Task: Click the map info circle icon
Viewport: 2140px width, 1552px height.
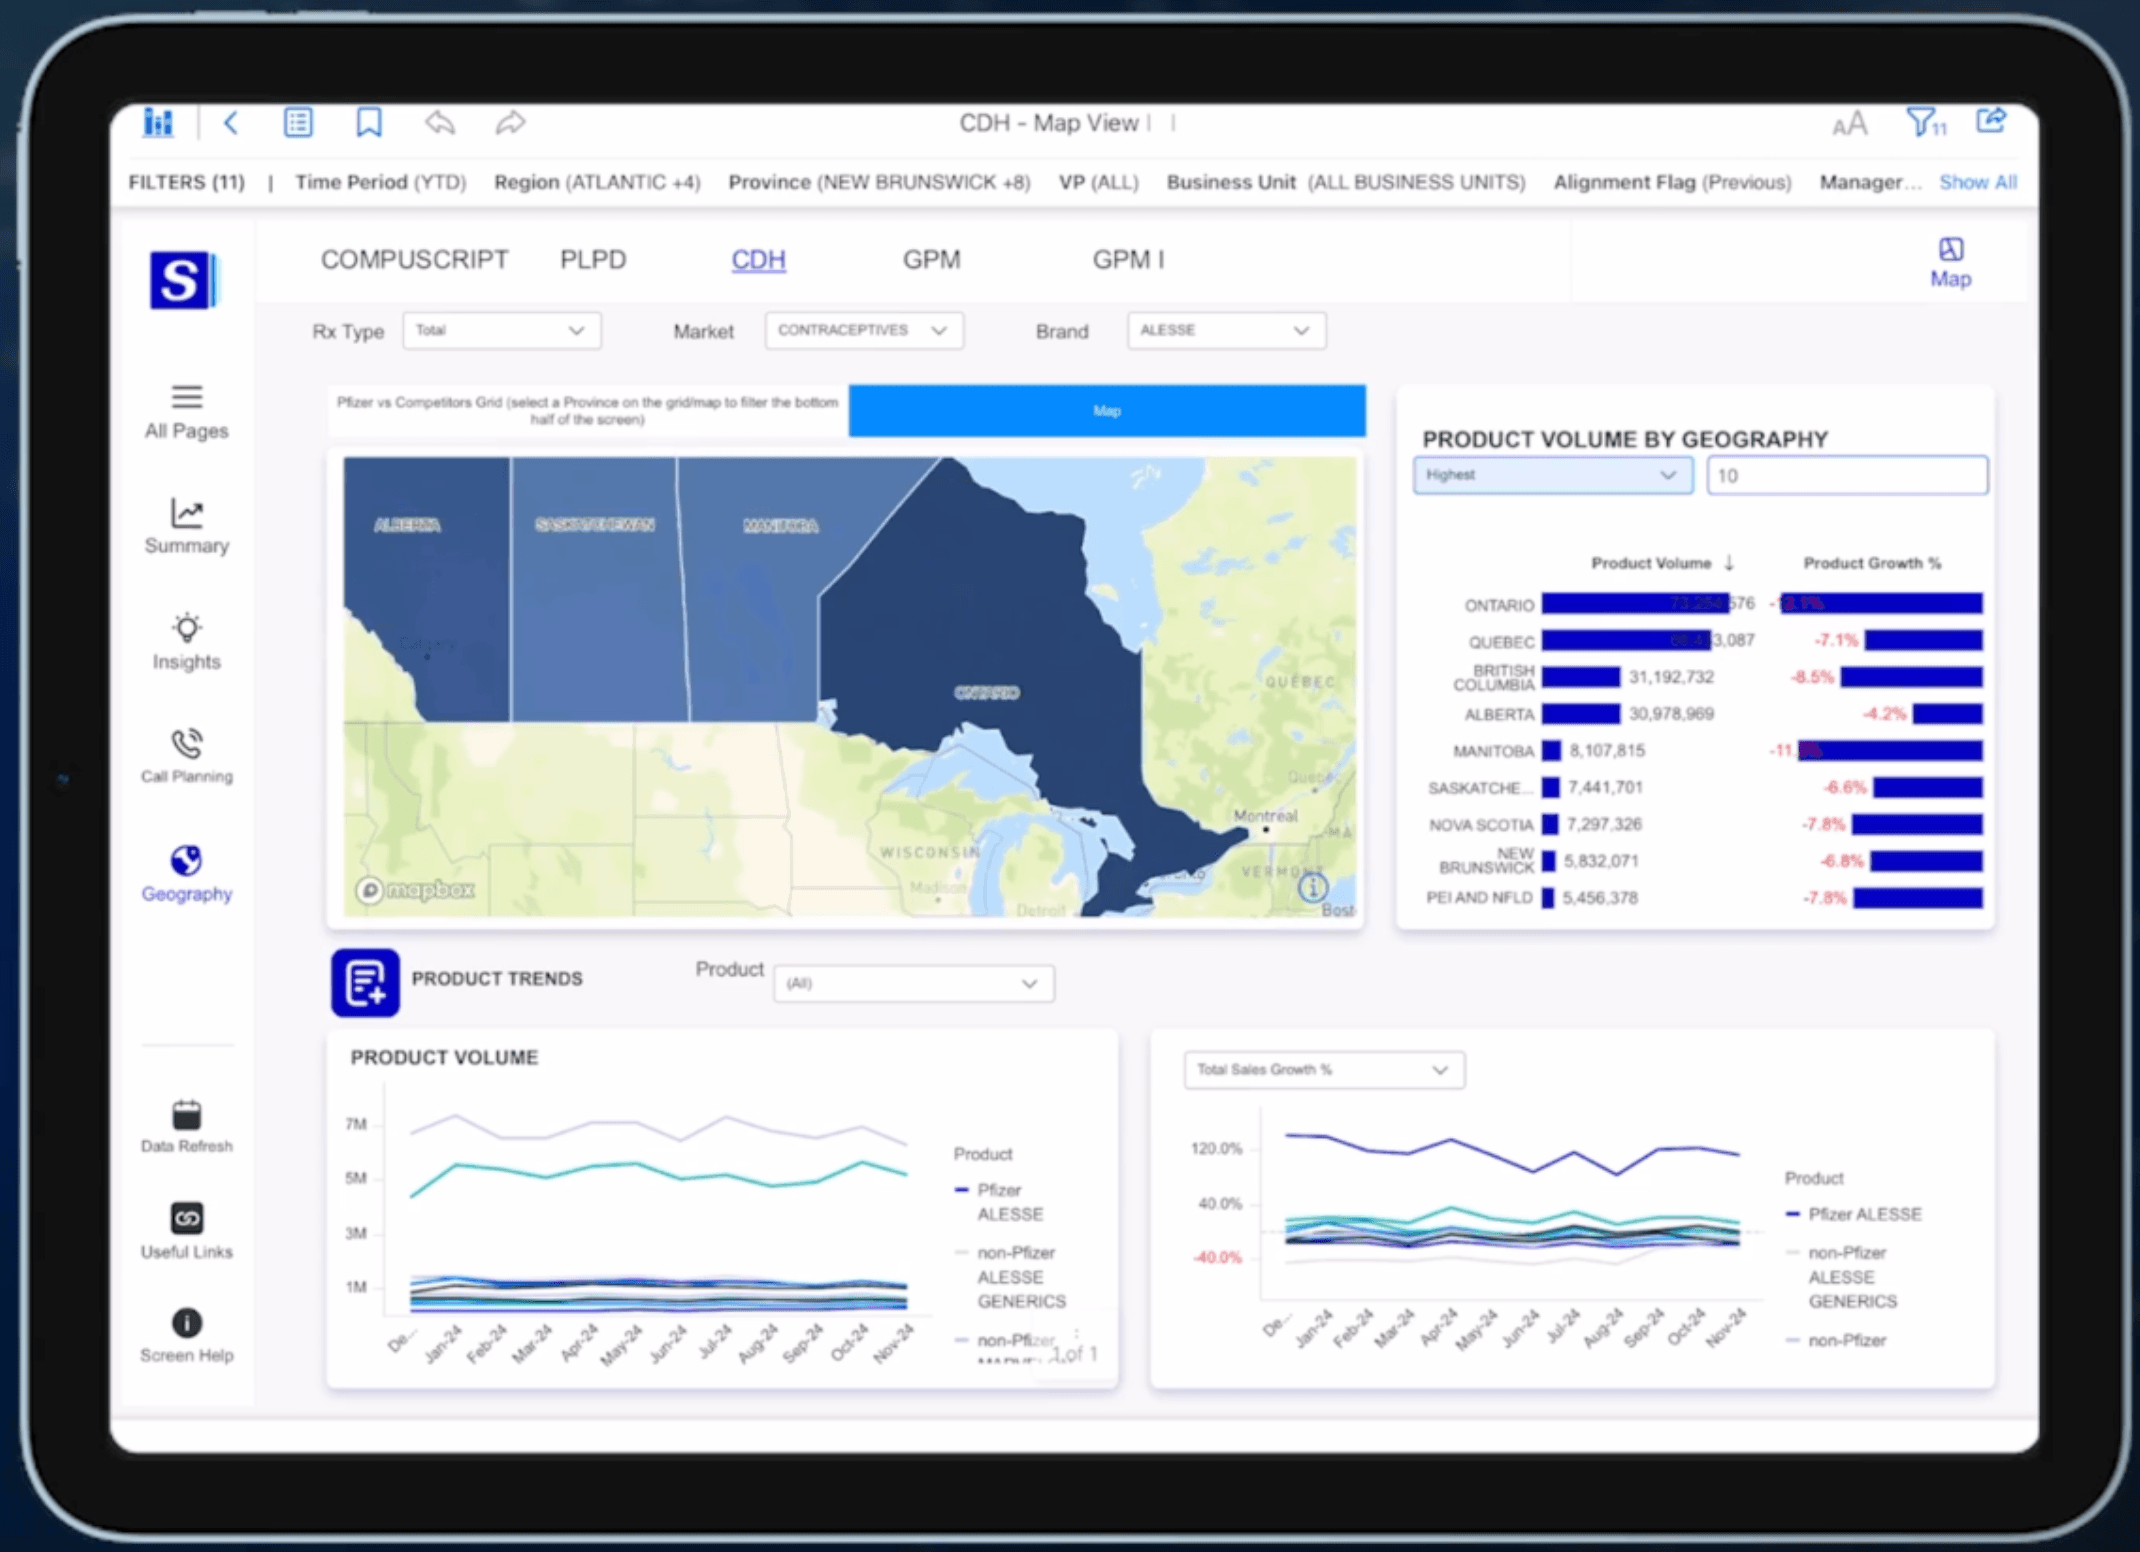Action: (x=1312, y=886)
